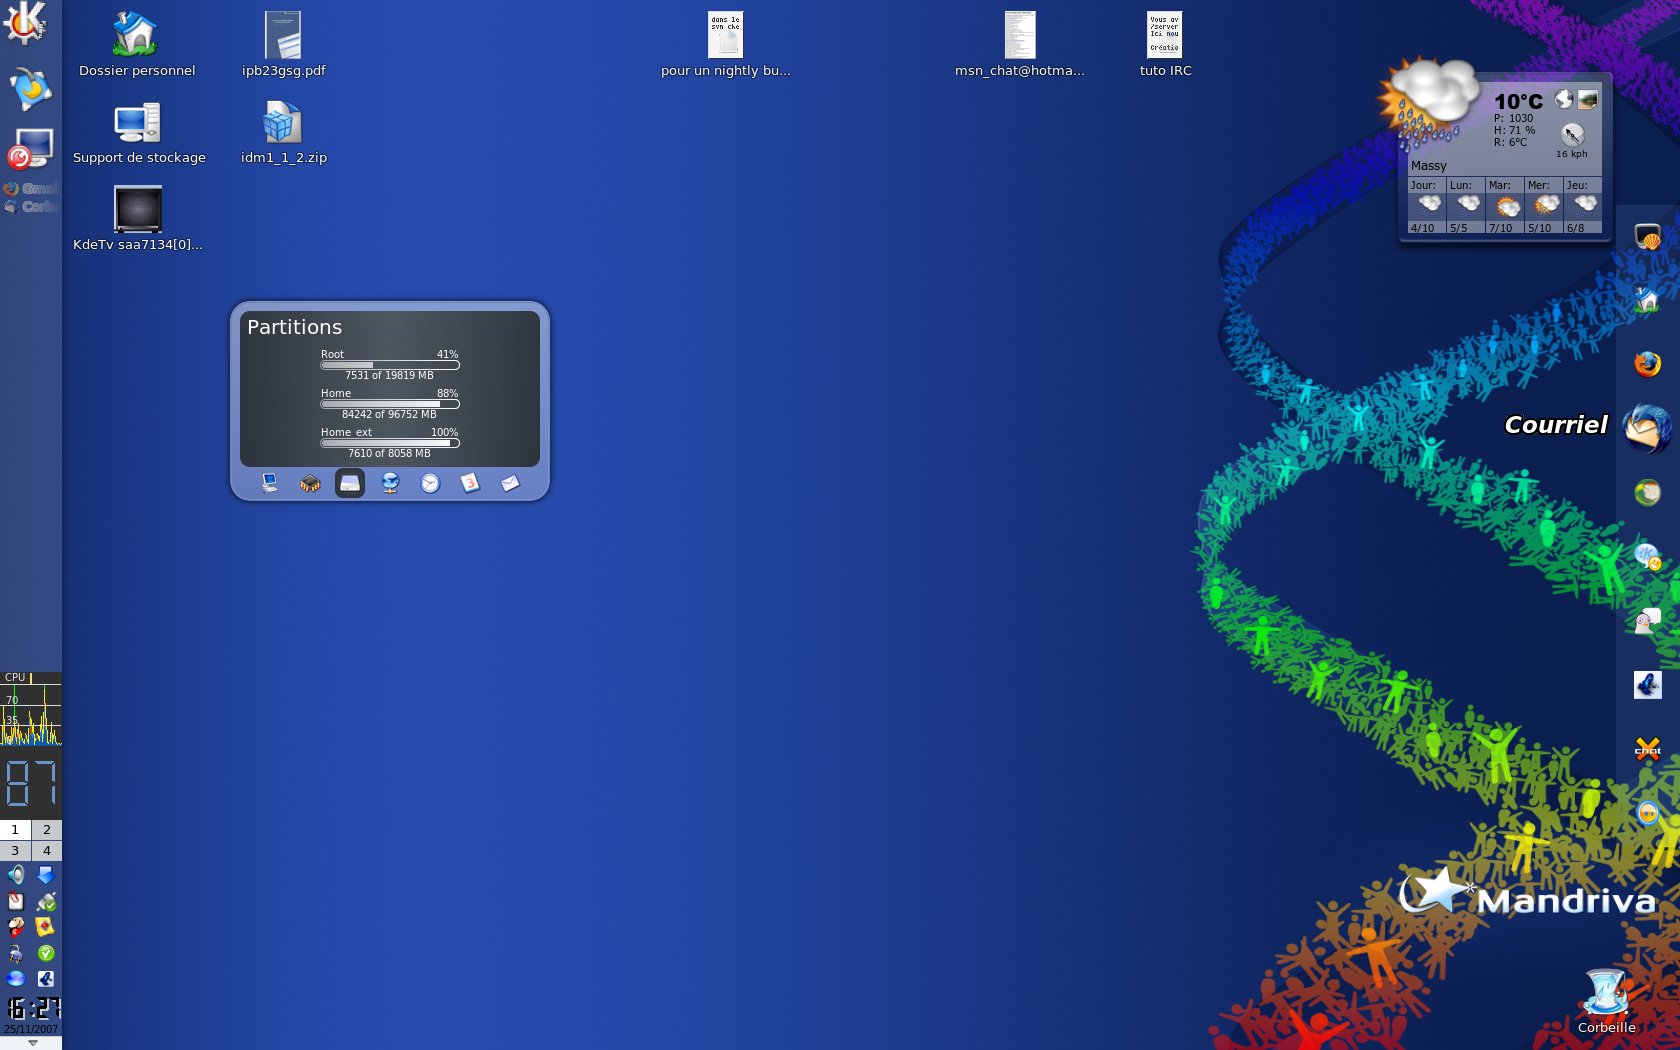Open the Courriel Thunderbird mail icon

click(x=1646, y=428)
